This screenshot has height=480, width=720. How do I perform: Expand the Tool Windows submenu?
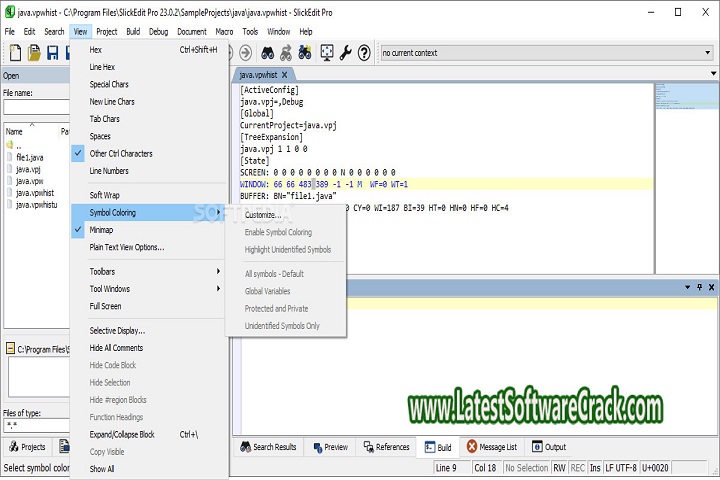[x=148, y=289]
